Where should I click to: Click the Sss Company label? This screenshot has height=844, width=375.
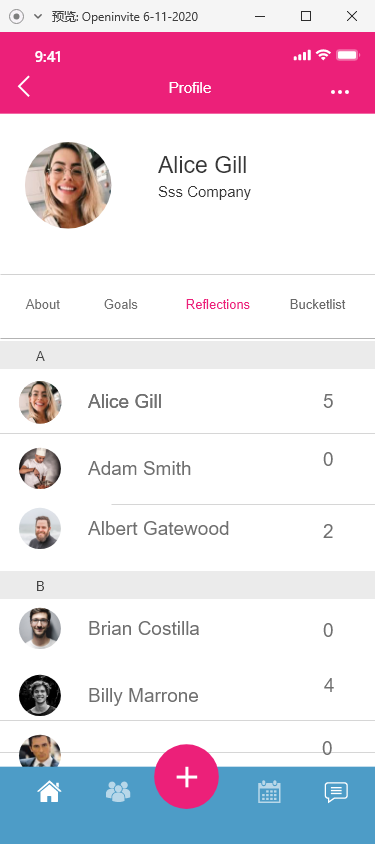point(204,192)
